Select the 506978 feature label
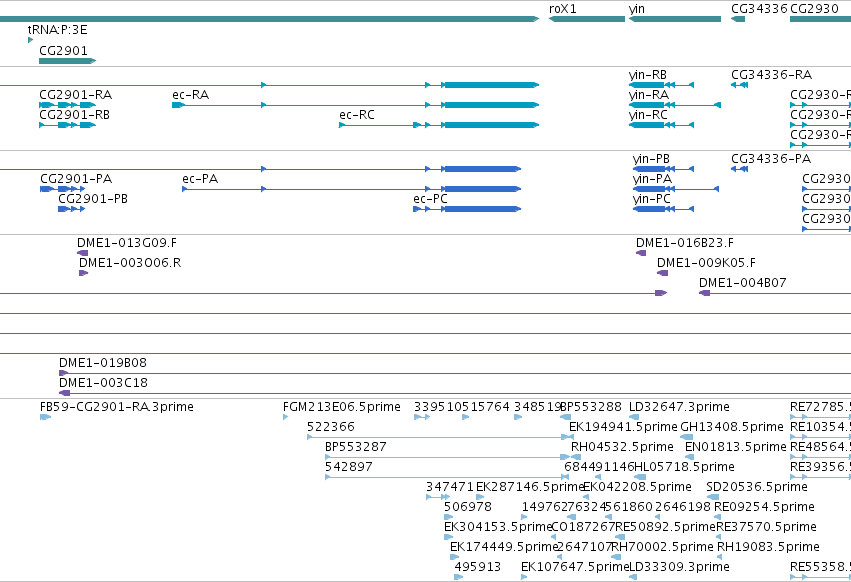 [467, 507]
